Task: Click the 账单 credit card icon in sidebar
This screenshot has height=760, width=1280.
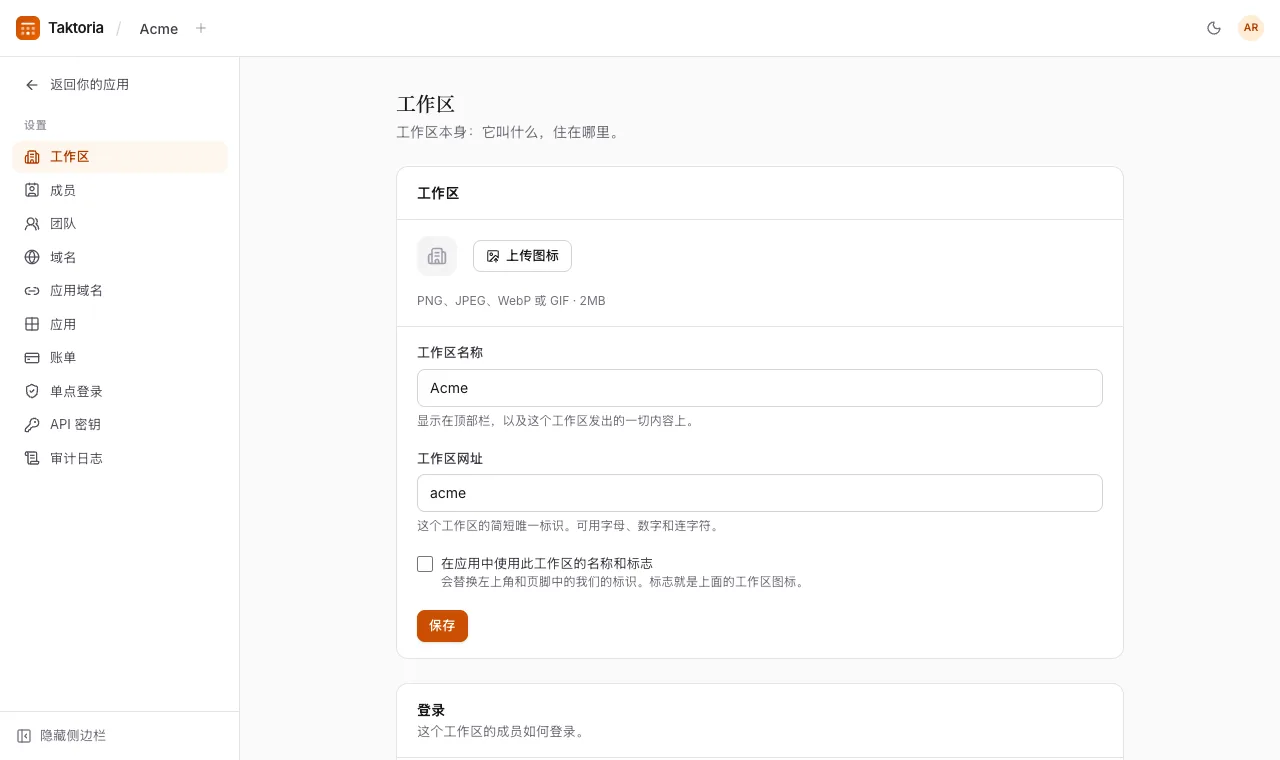Action: pos(32,358)
